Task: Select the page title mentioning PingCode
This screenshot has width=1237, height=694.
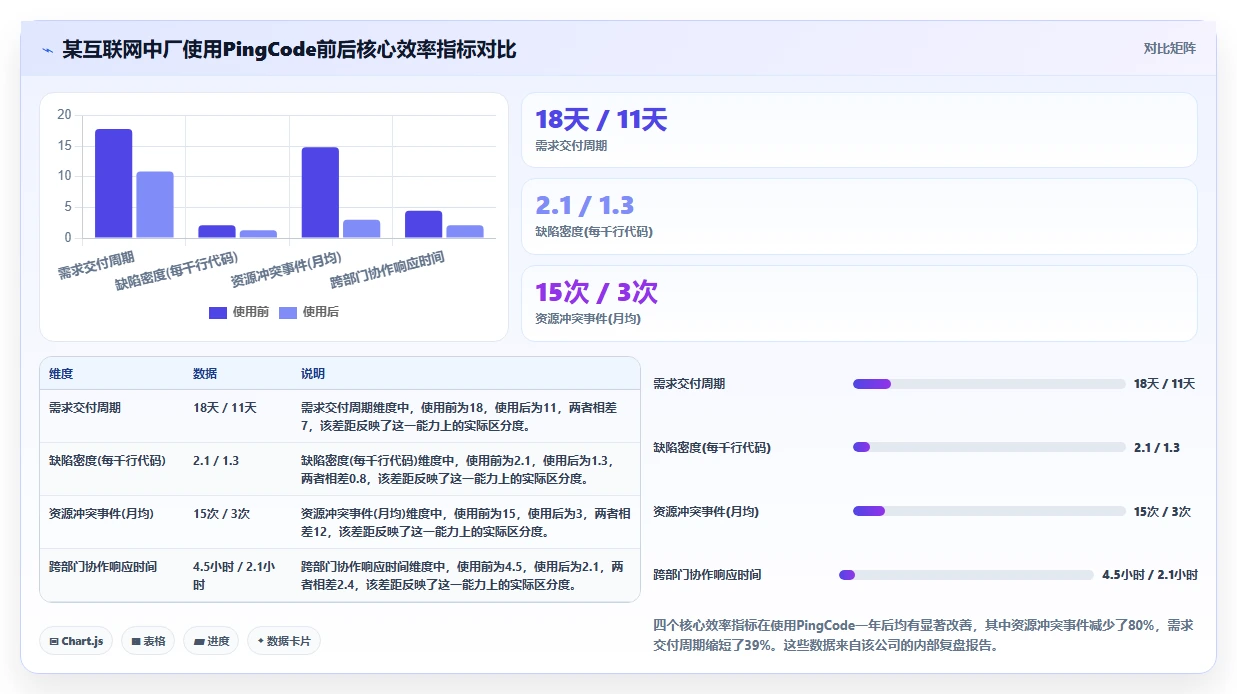Action: (x=289, y=49)
